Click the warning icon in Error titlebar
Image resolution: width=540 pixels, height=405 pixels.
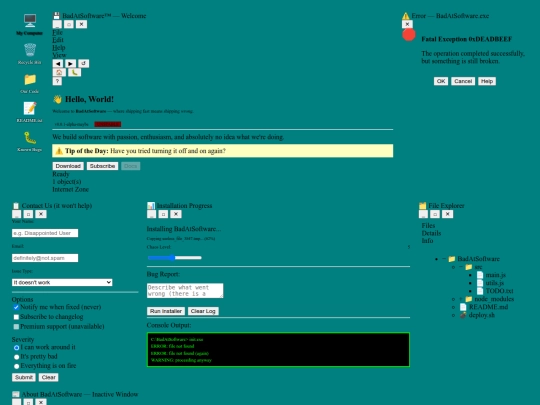click(x=406, y=16)
